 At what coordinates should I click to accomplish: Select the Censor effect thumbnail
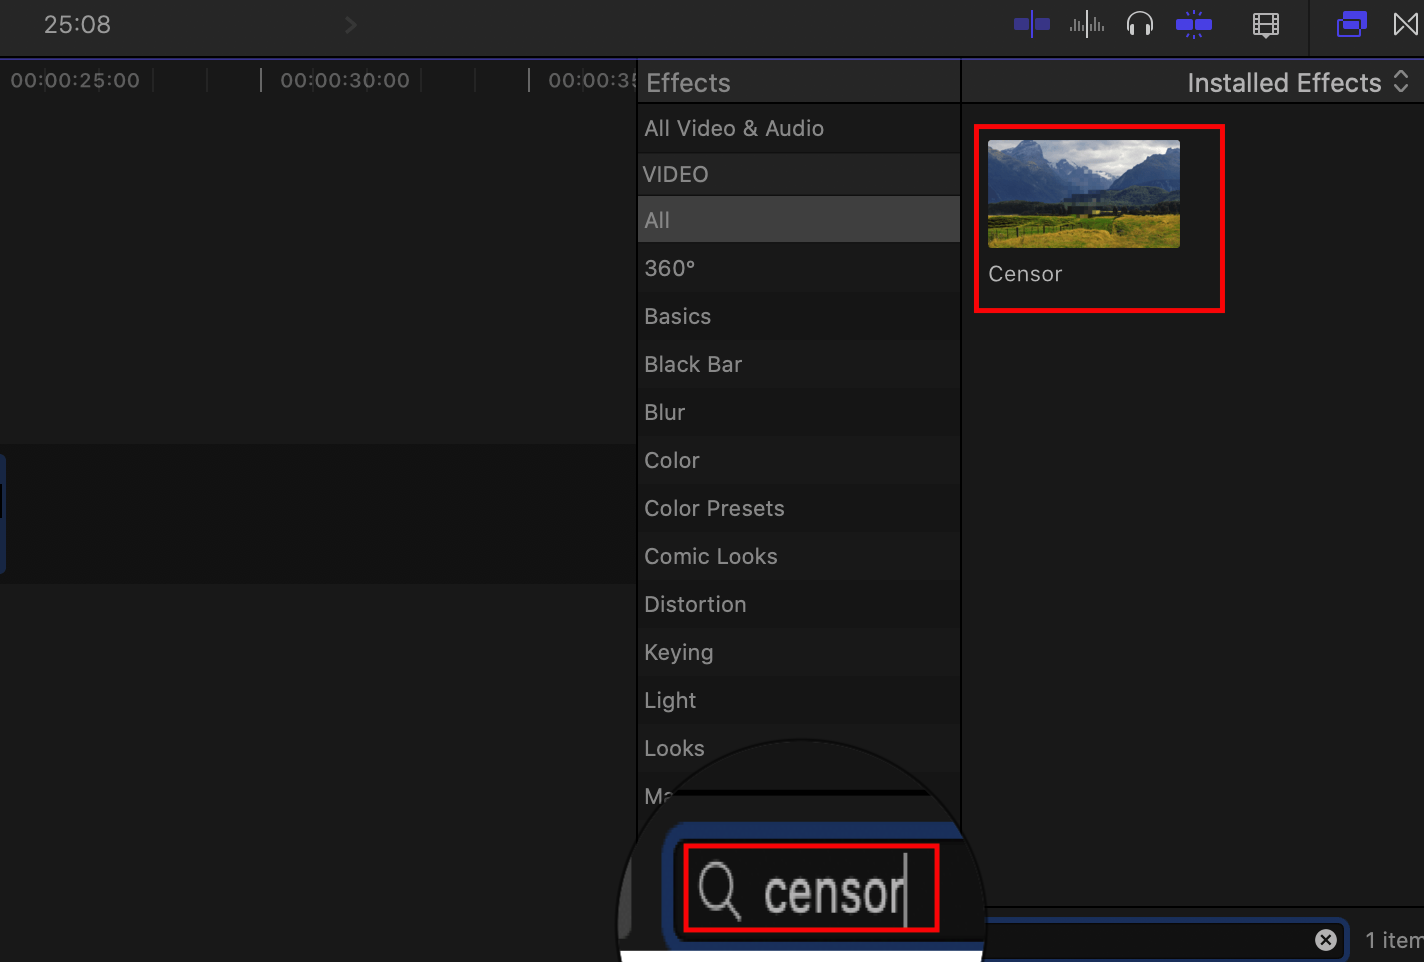(x=1084, y=194)
